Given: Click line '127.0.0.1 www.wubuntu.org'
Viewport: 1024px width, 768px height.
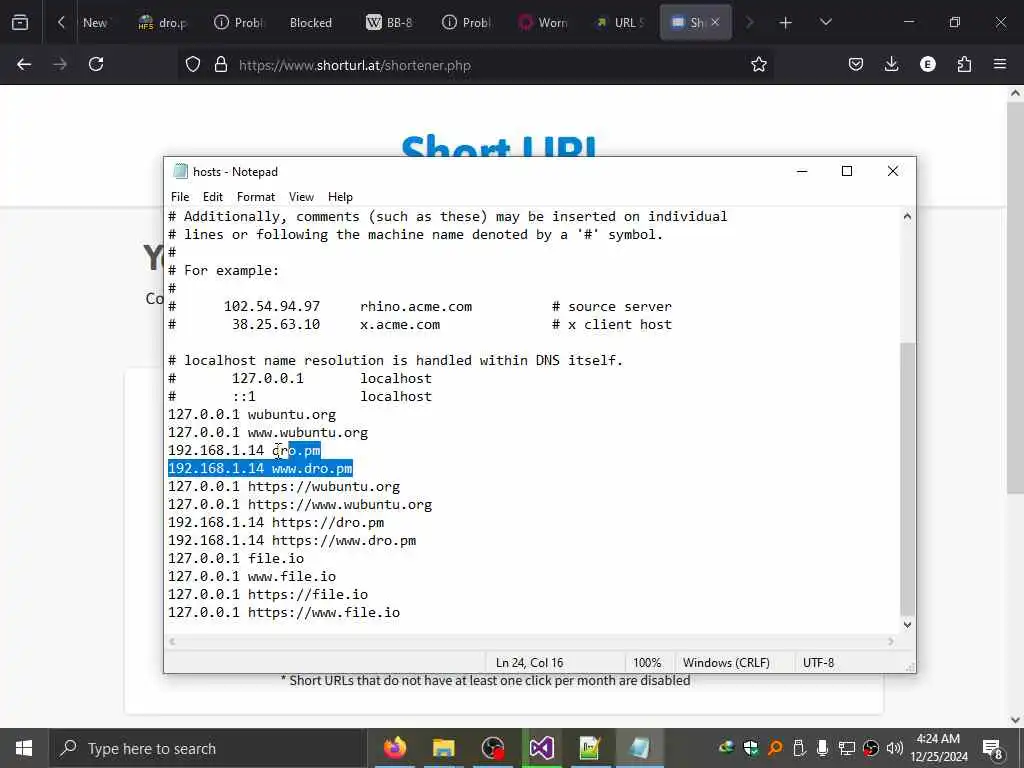Looking at the screenshot, I should pos(268,433).
